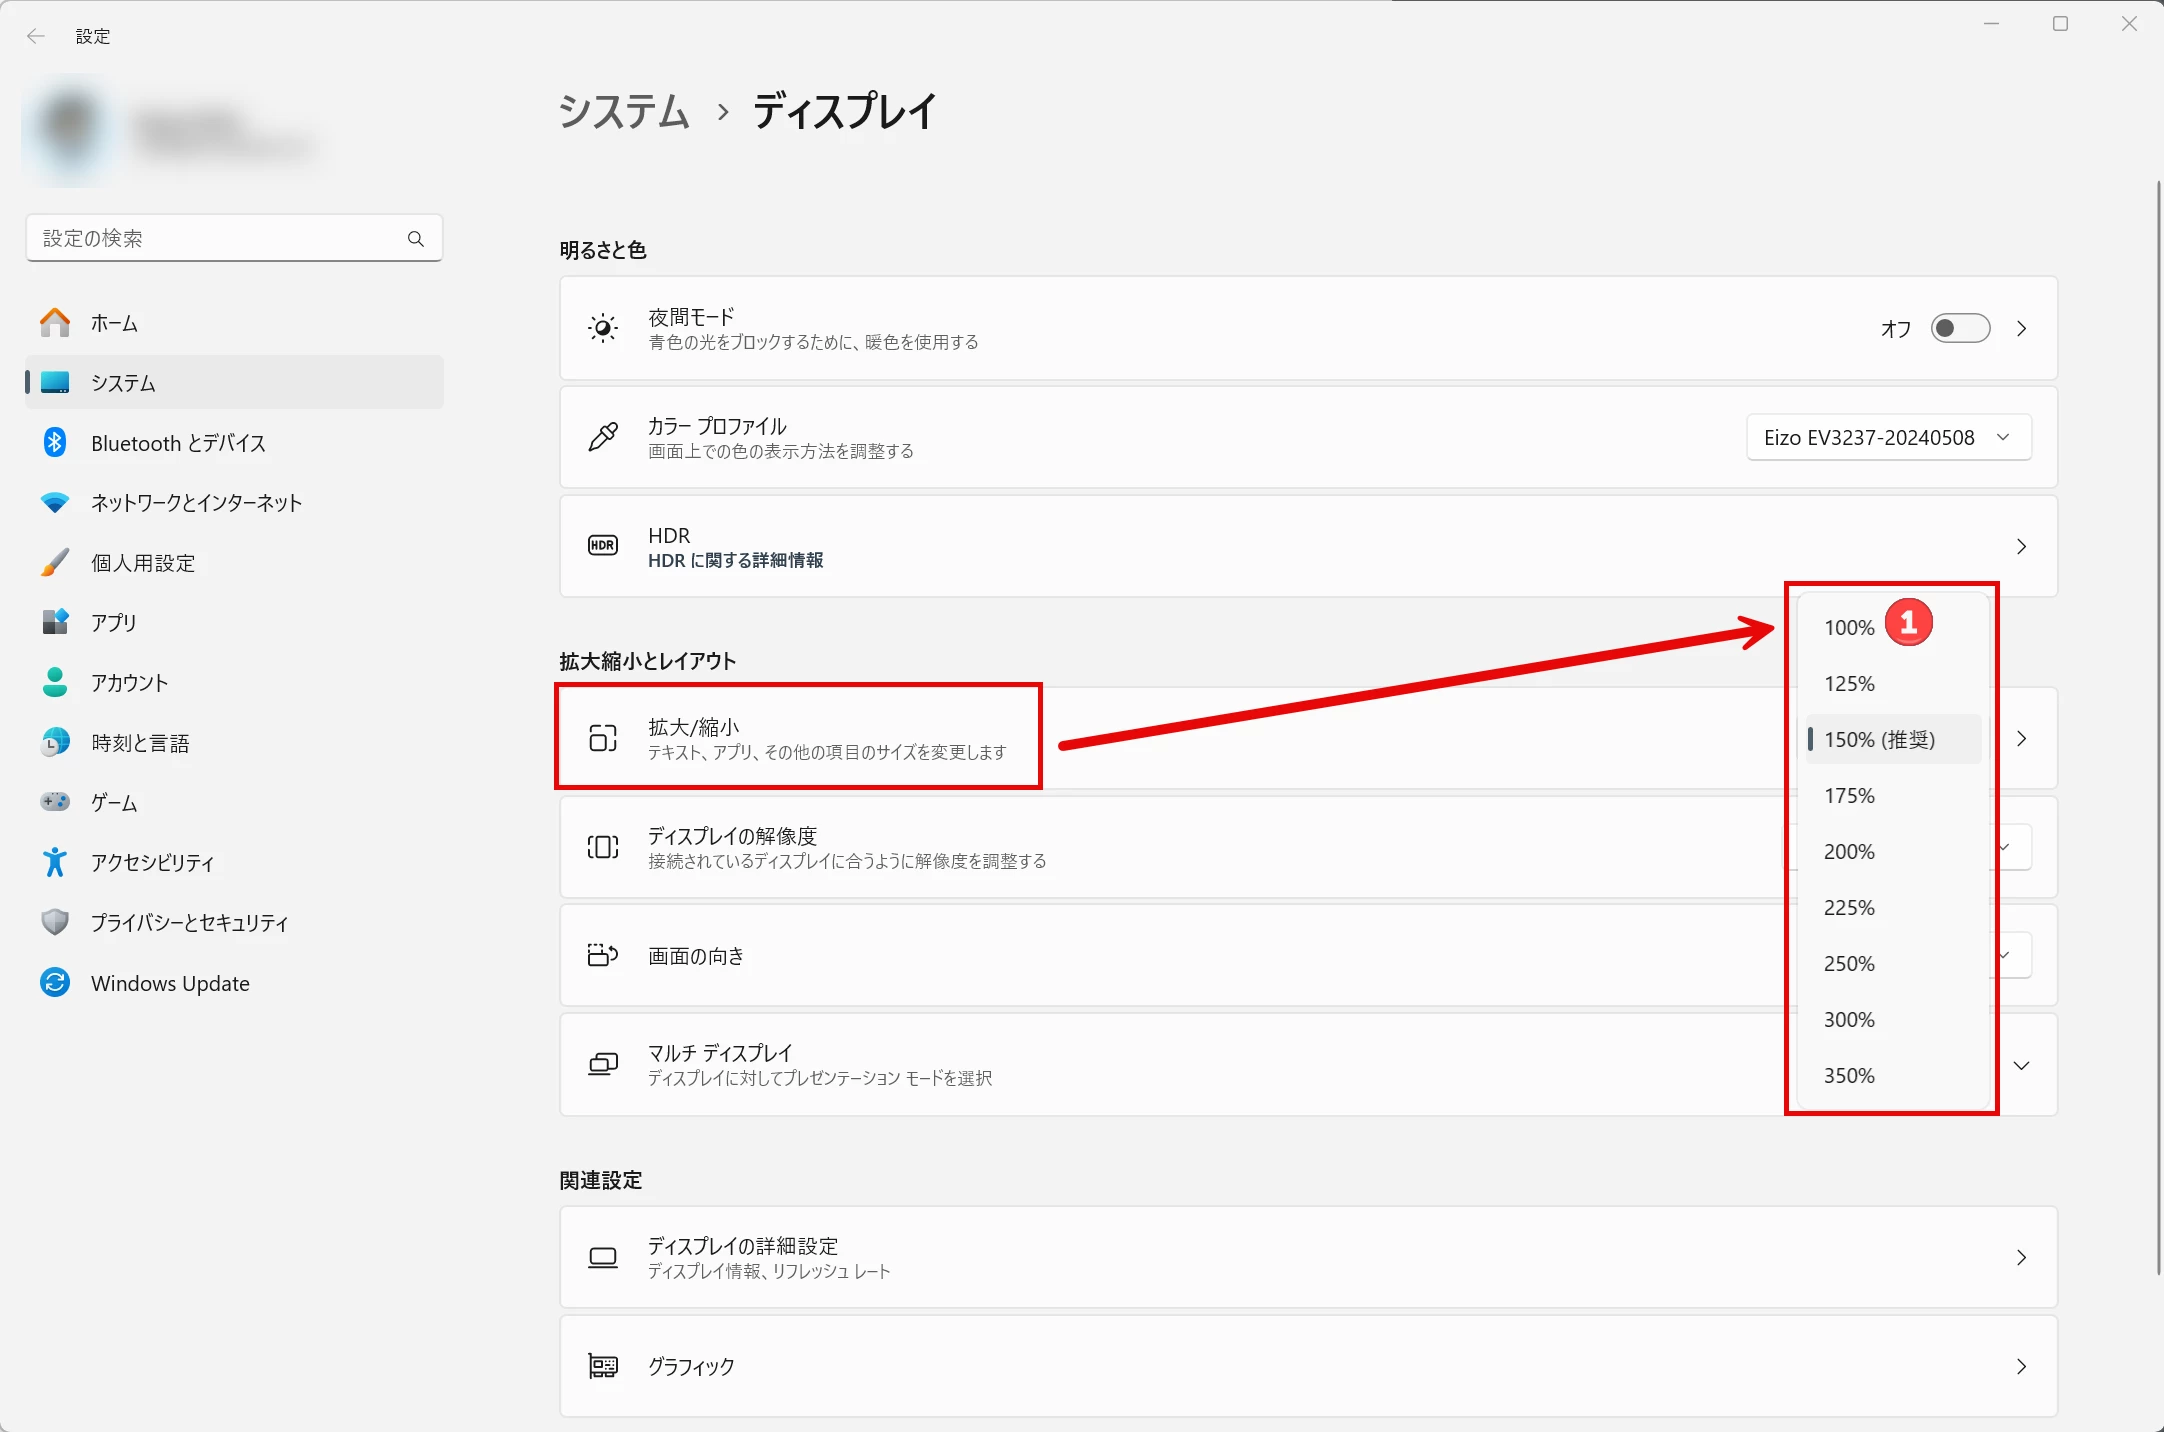
Task: Open HDR details link
Action: pyautogui.click(x=735, y=561)
